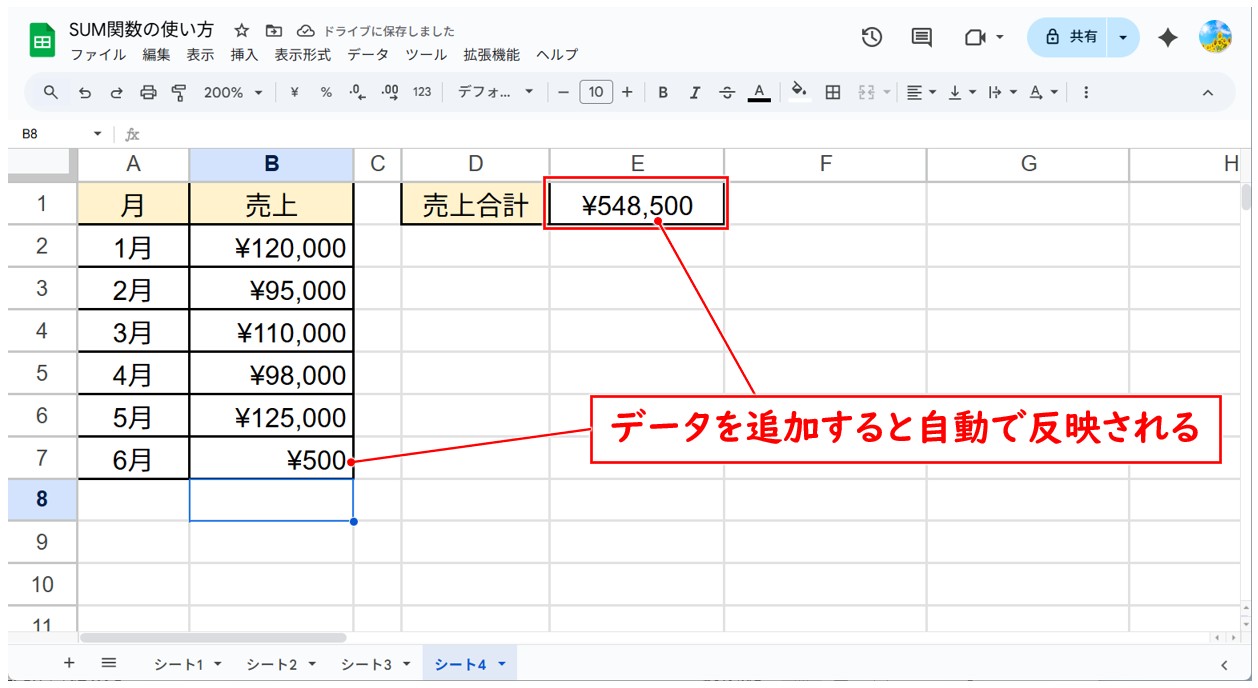Click the font size input field
The height and width of the screenshot is (688, 1258).
coord(595,92)
